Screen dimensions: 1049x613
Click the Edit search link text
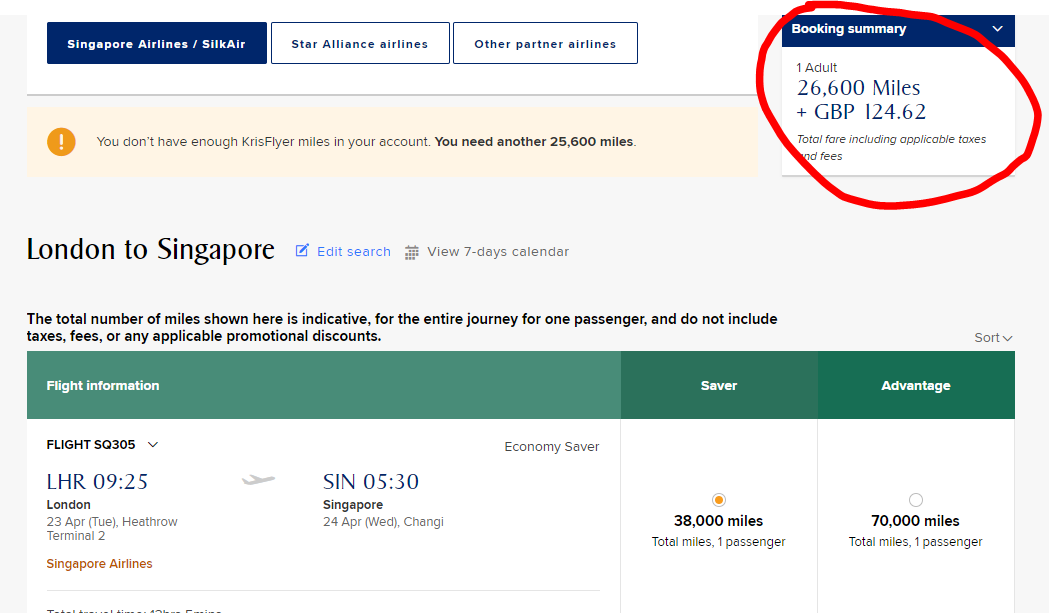point(354,252)
